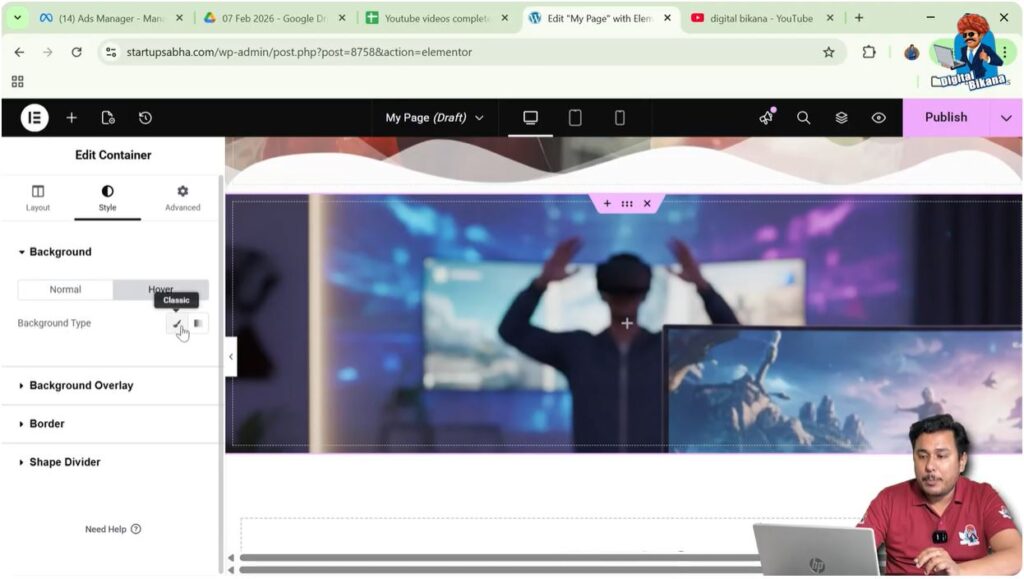
Task: Open the Structure navigator layers icon
Action: click(x=841, y=117)
